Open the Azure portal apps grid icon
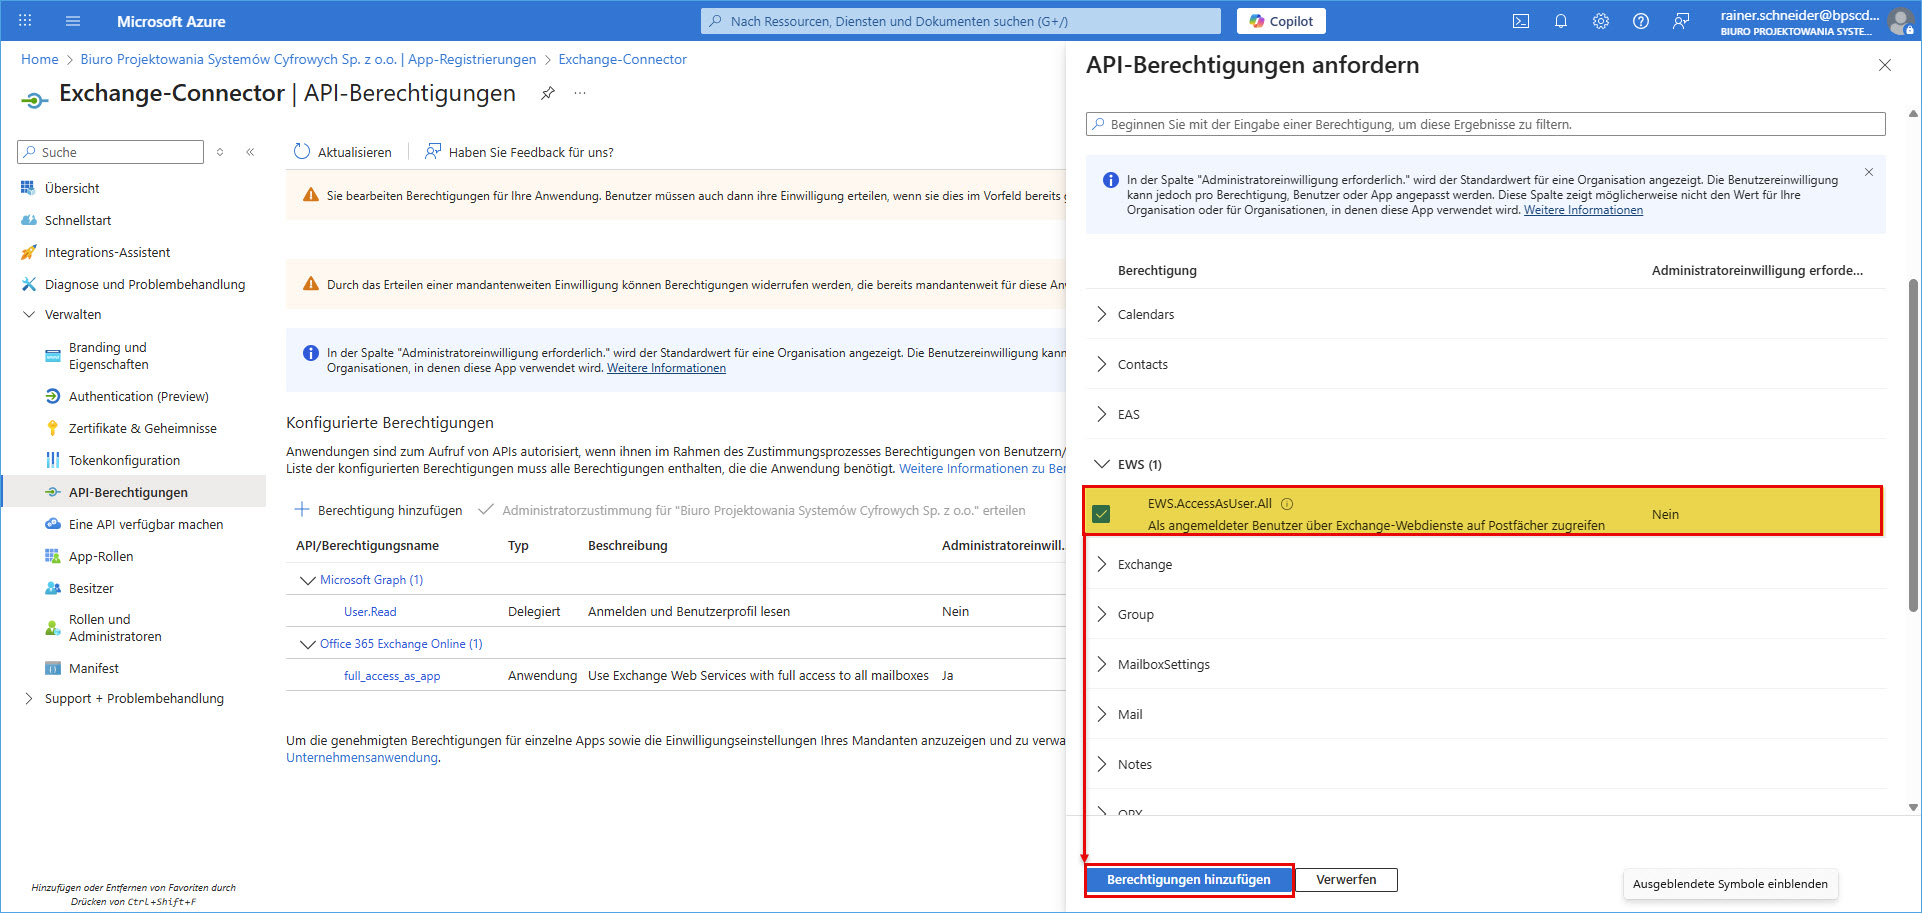The image size is (1922, 913). coord(25,21)
